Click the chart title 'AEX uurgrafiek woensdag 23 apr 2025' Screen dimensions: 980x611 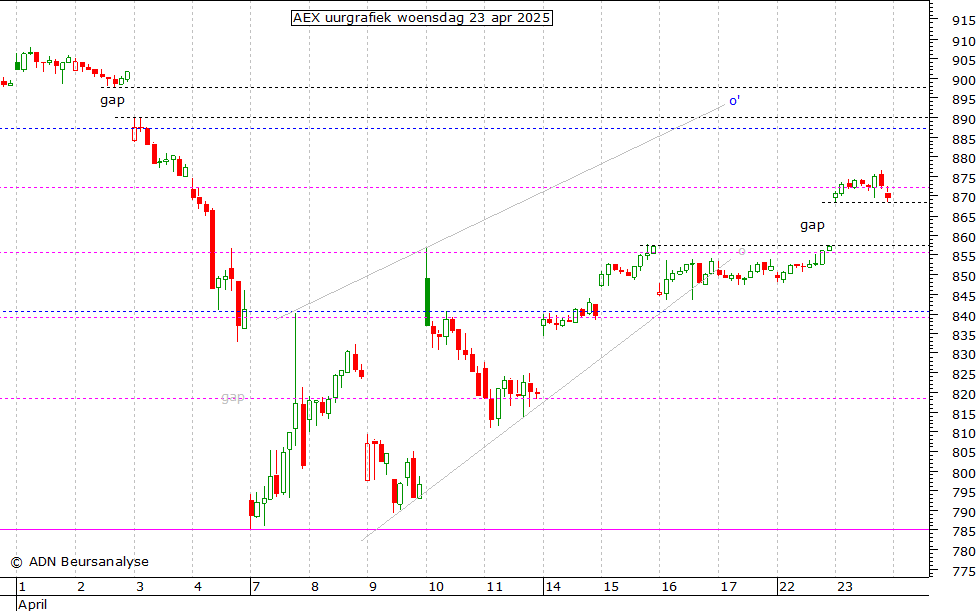click(x=422, y=17)
